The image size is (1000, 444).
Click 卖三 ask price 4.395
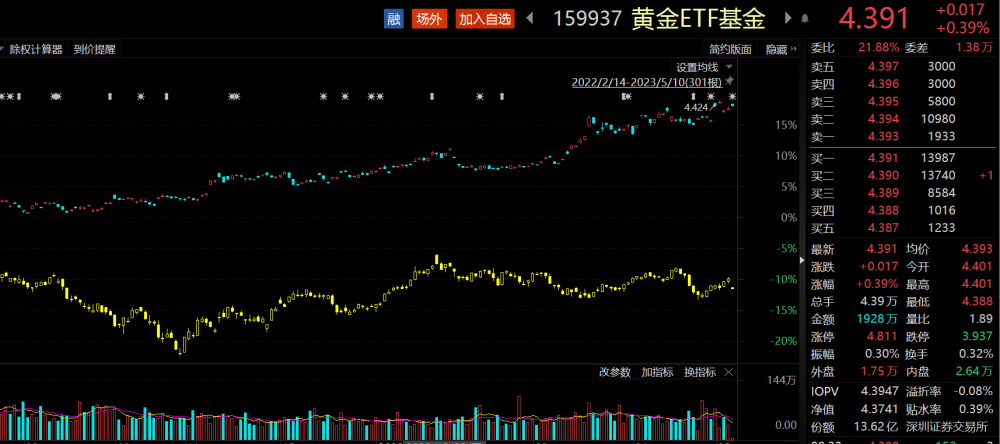pos(883,101)
